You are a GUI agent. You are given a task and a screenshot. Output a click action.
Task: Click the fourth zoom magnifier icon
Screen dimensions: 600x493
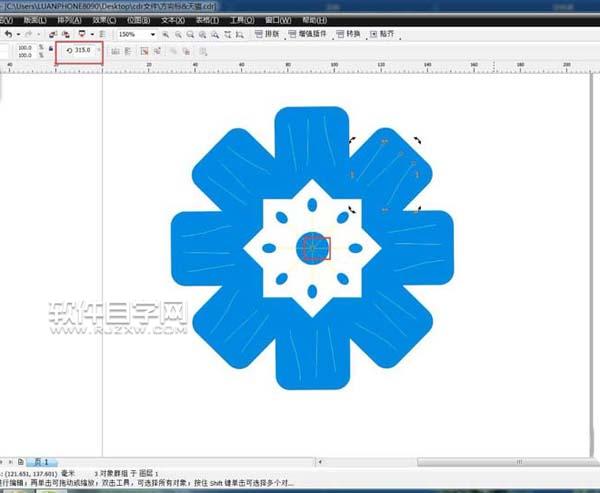[202, 35]
